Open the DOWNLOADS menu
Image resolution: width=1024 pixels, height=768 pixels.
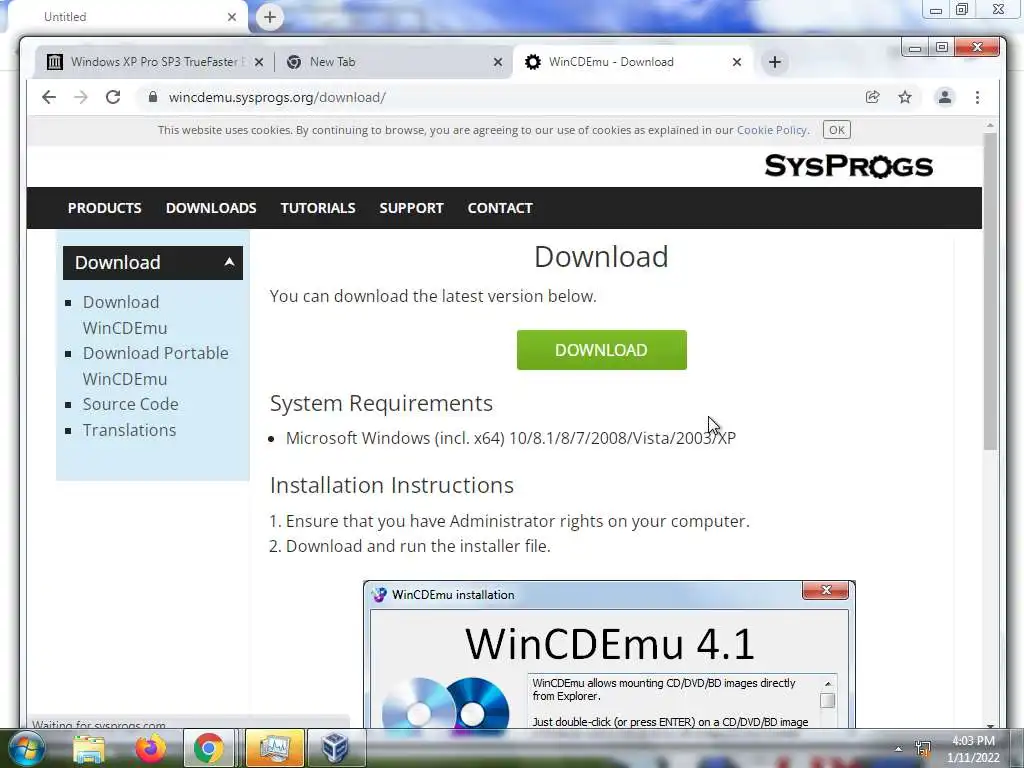point(211,208)
